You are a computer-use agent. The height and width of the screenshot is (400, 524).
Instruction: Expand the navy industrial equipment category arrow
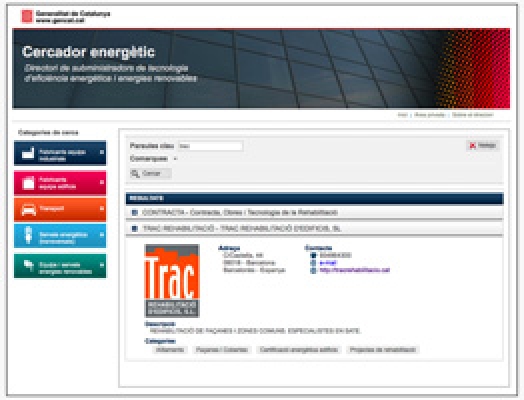coord(102,152)
